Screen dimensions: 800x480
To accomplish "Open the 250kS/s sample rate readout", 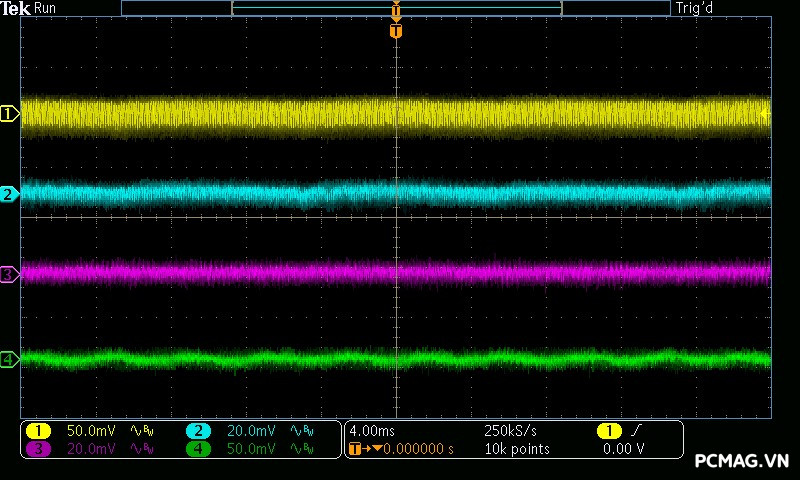I will click(x=510, y=431).
